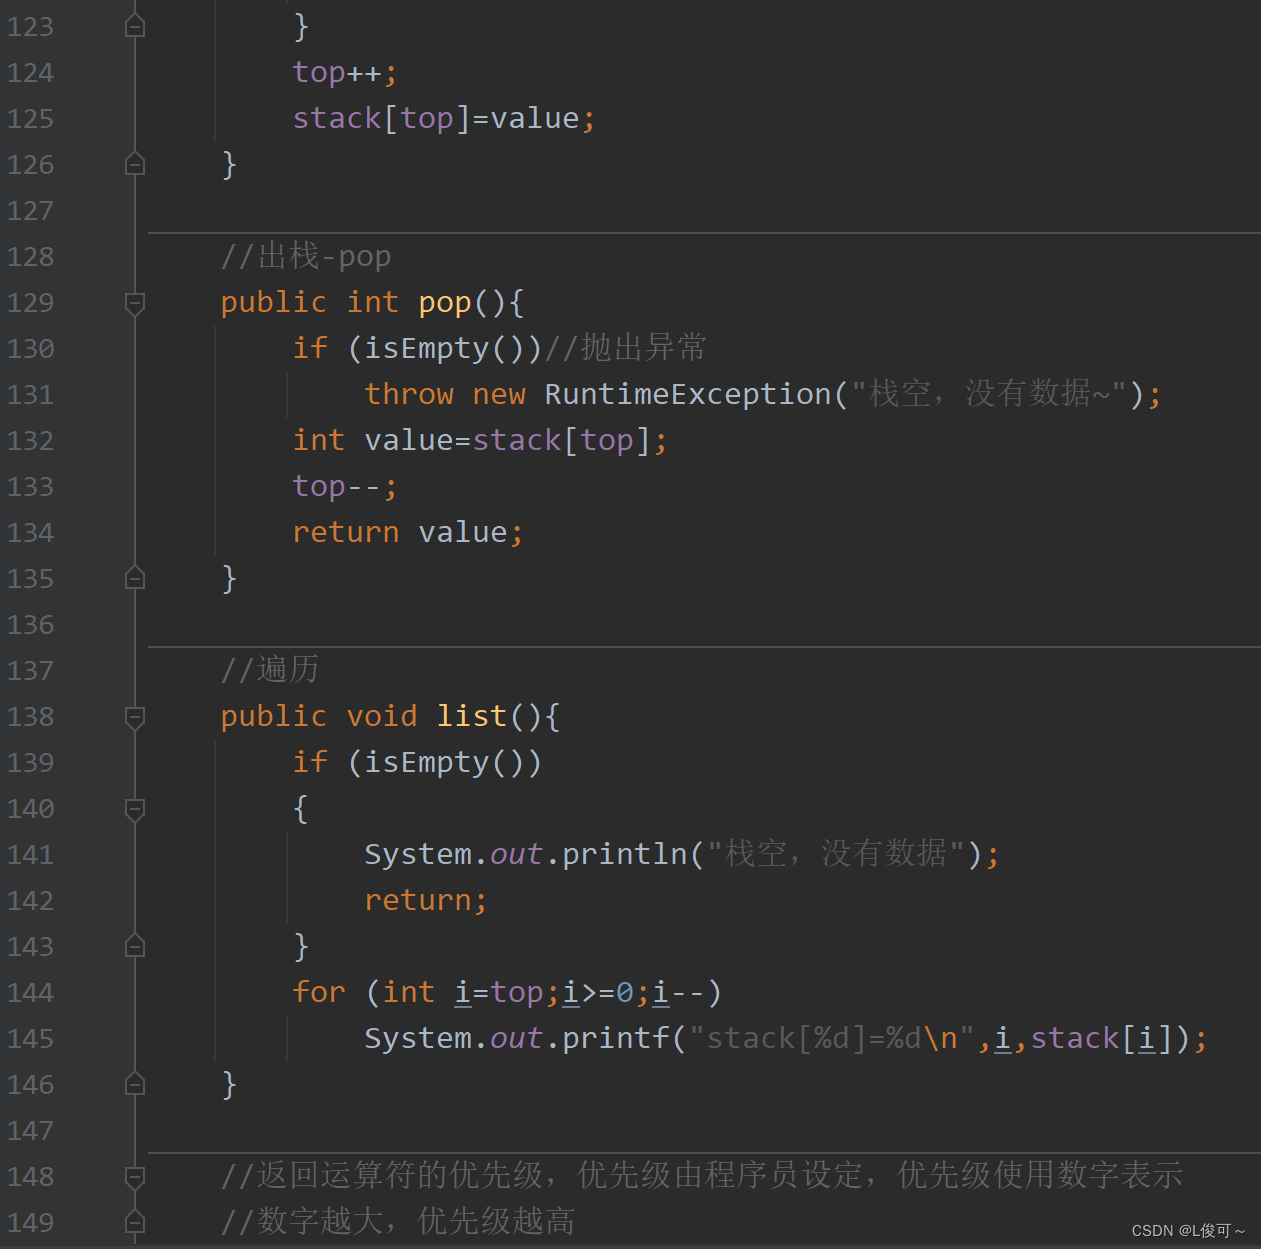Place cursor on the RuntimeException text
This screenshot has width=1261, height=1249.
point(689,393)
